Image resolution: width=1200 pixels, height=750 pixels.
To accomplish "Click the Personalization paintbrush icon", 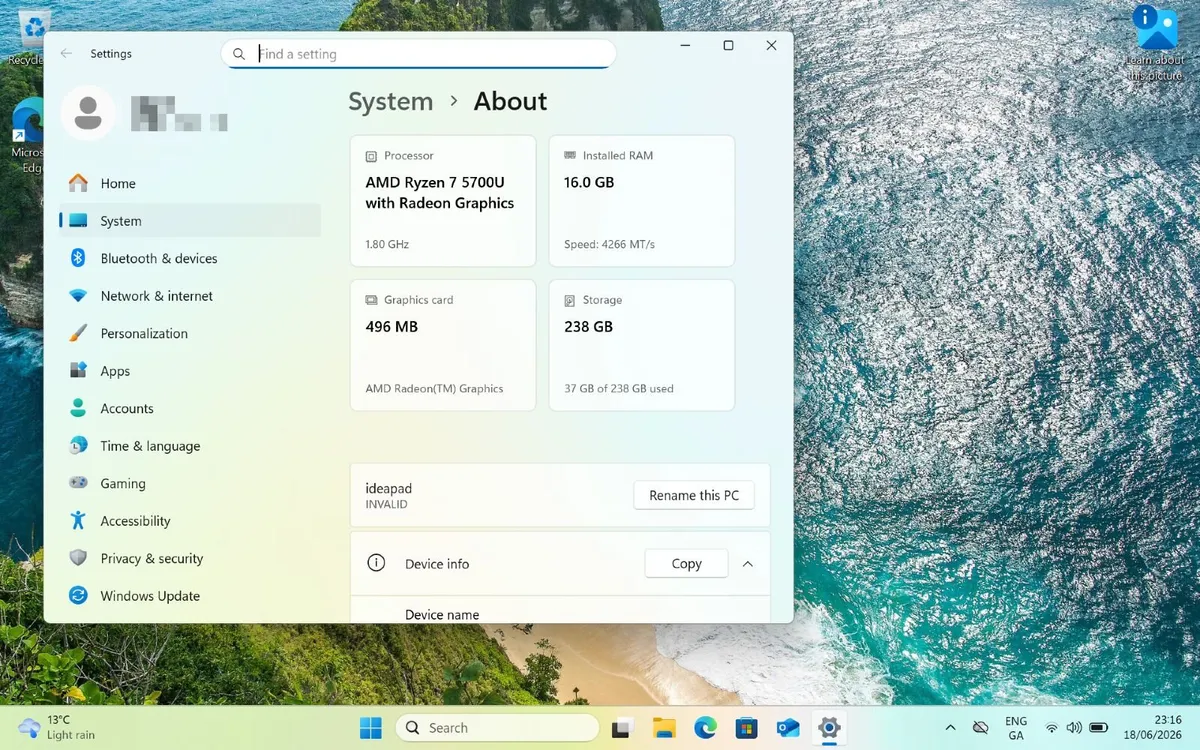I will (x=78, y=333).
